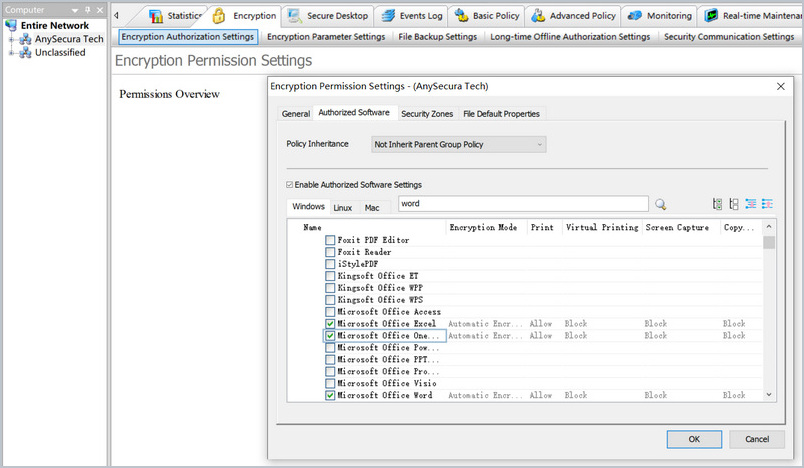Close the Computer side panel
This screenshot has width=804, height=468.
pyautogui.click(x=100, y=10)
